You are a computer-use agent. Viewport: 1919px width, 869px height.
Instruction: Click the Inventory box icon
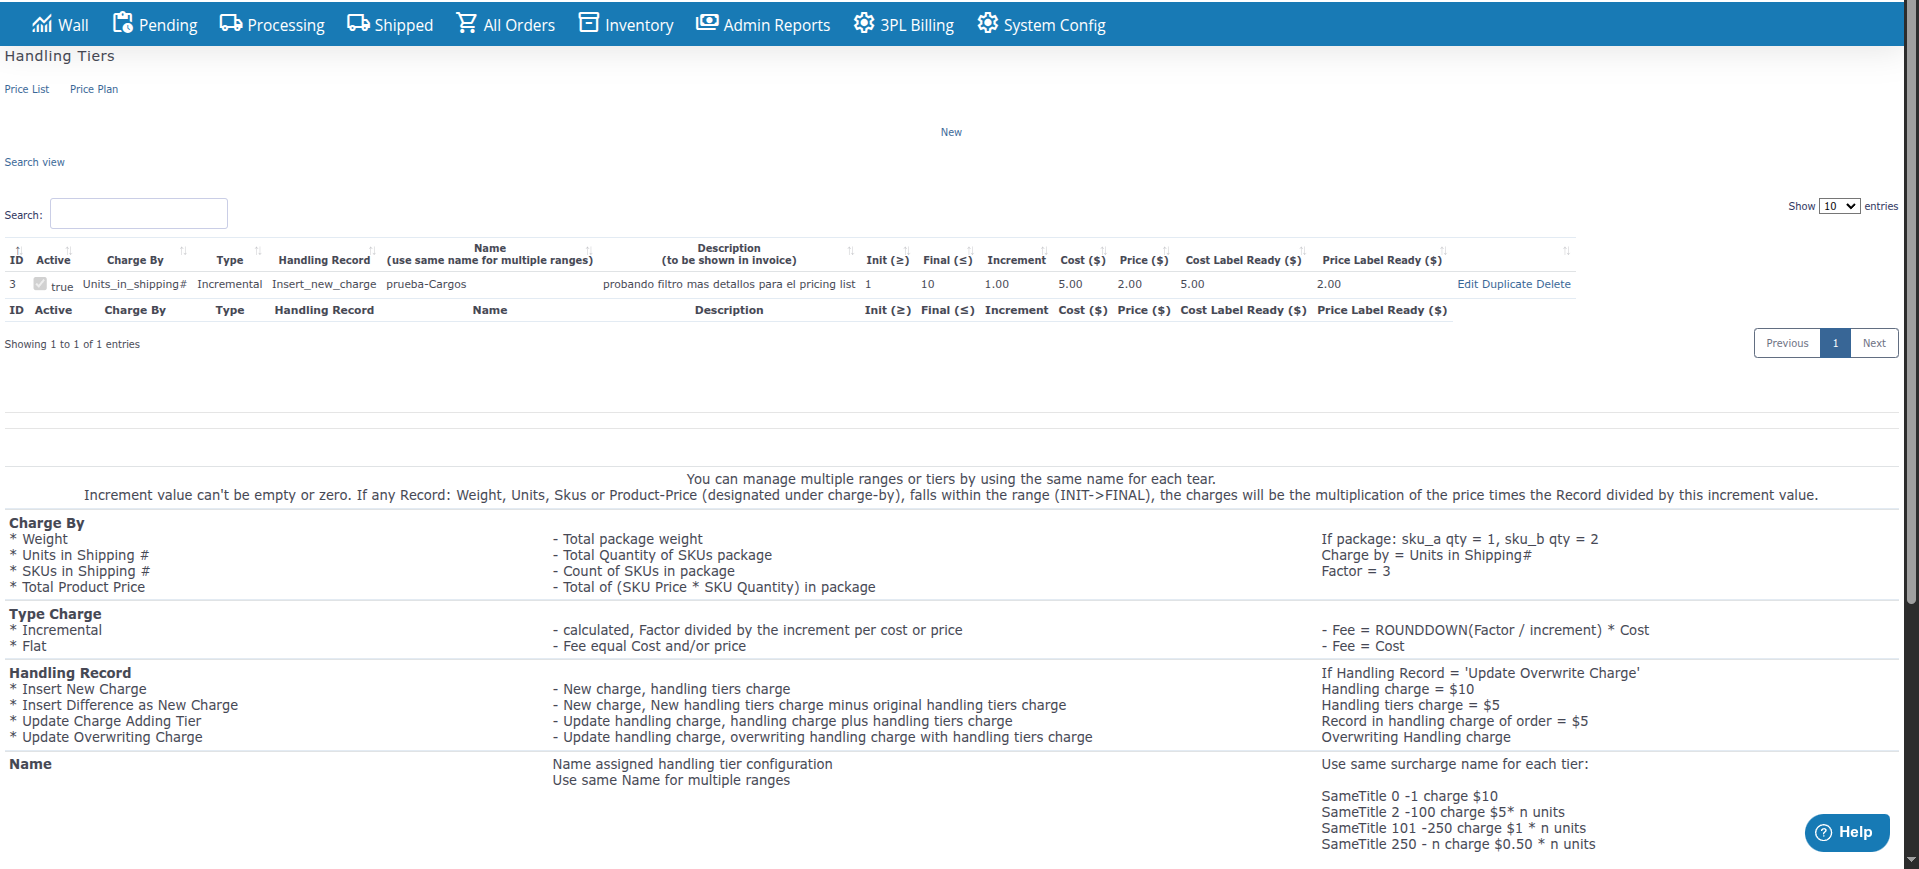[x=589, y=23]
